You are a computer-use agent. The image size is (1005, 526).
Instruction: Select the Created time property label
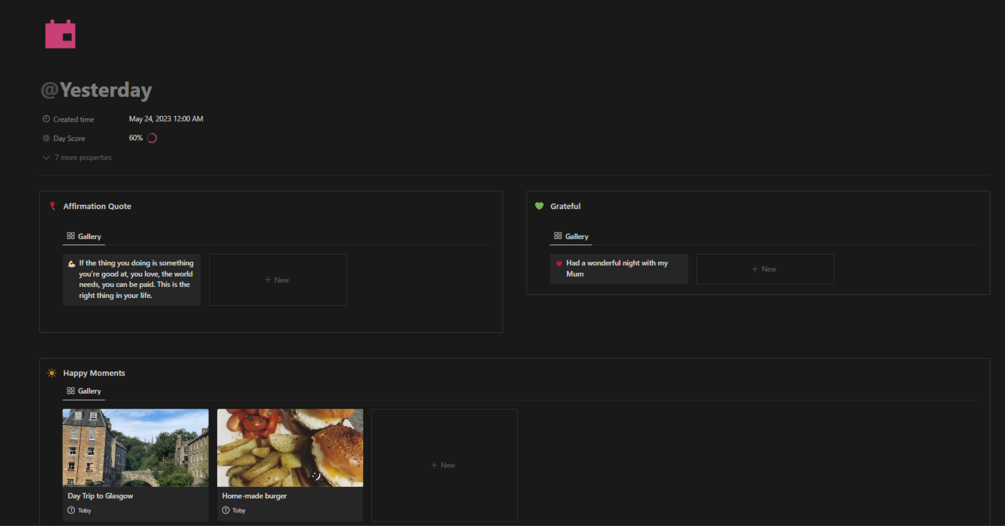pyautogui.click(x=74, y=119)
